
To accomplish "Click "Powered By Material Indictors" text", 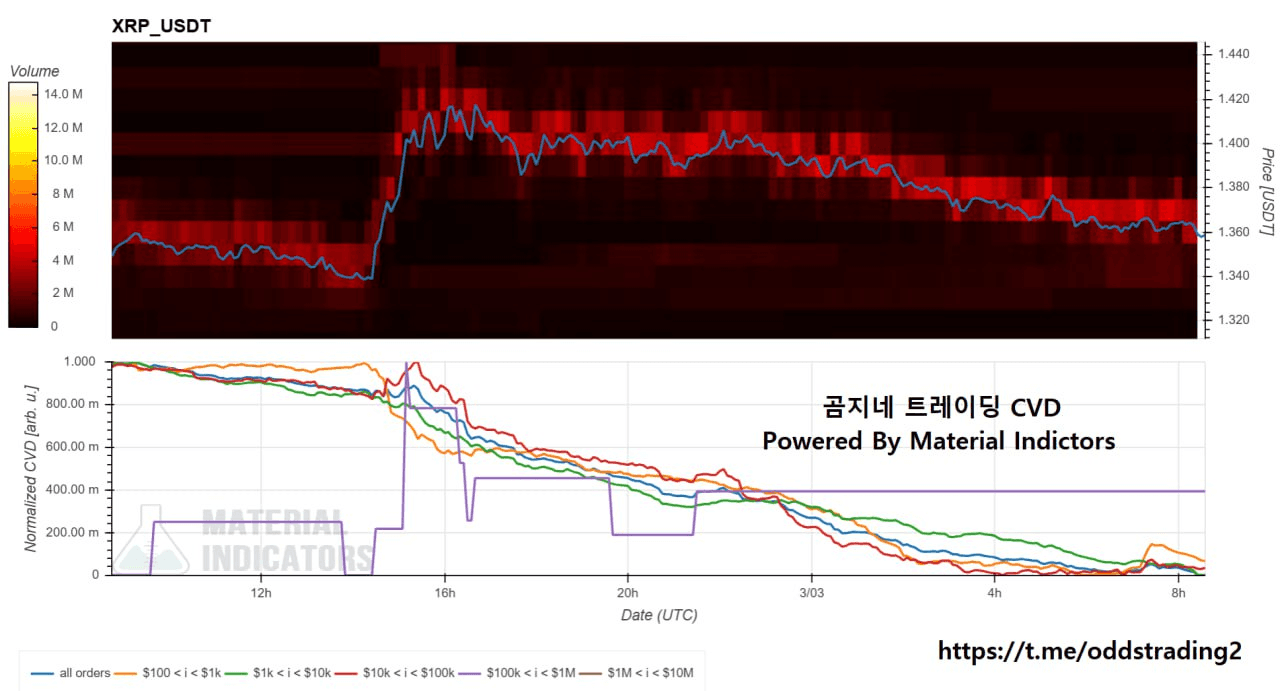I will [939, 441].
